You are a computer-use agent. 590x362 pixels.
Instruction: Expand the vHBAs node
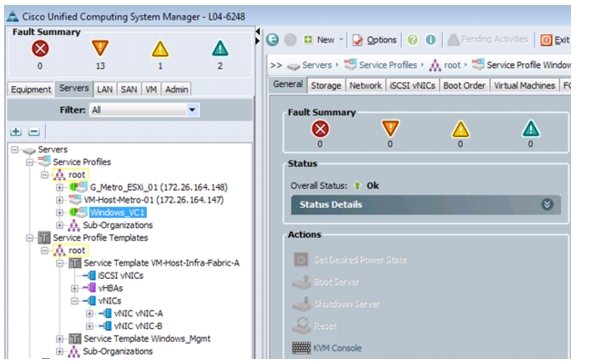point(75,288)
